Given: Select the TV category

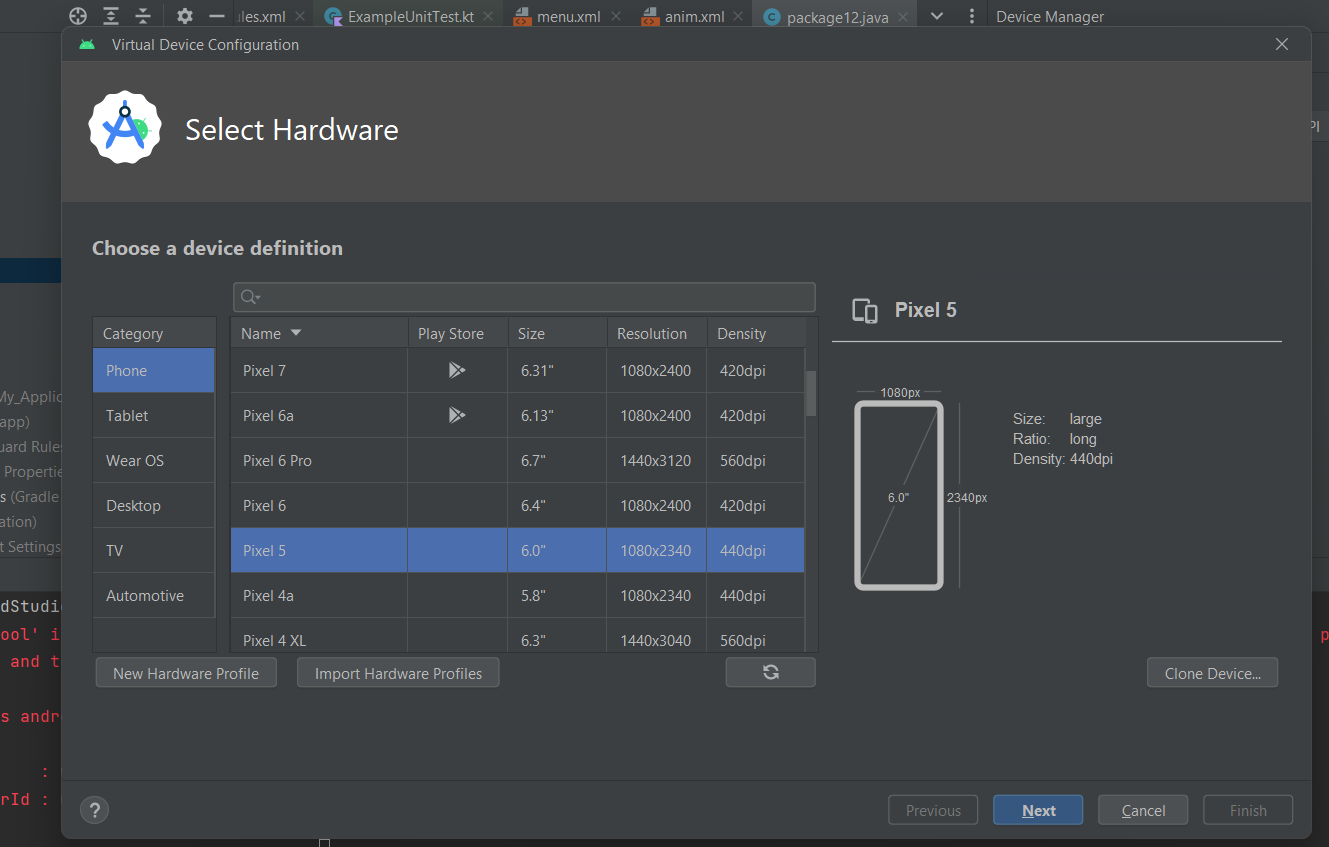Looking at the screenshot, I should 154,550.
